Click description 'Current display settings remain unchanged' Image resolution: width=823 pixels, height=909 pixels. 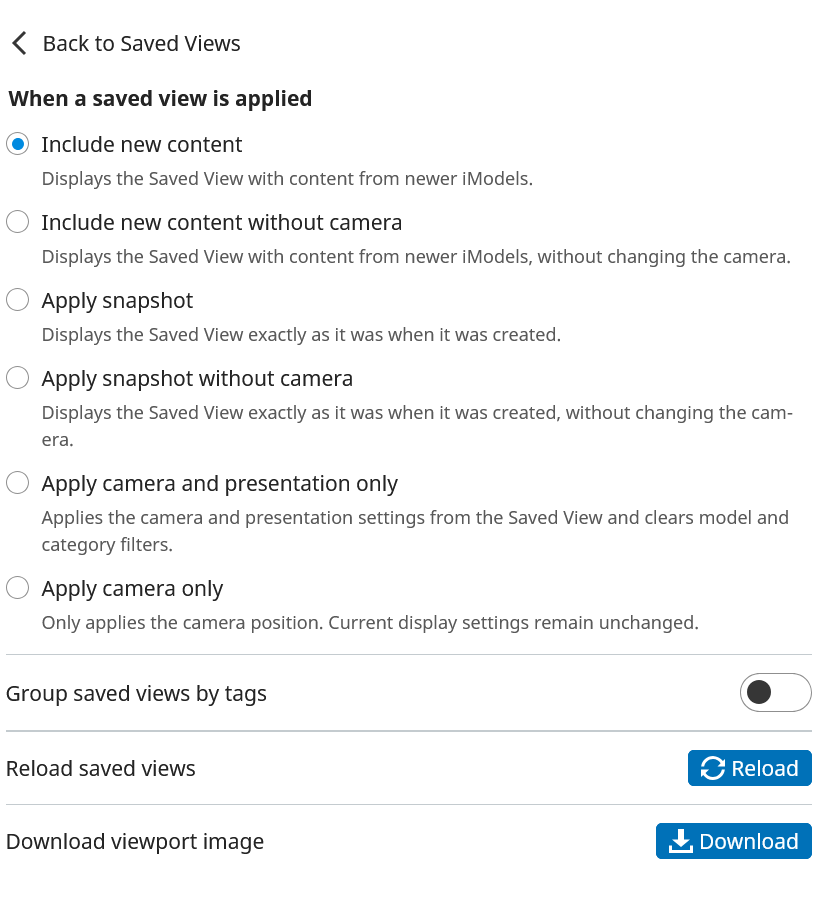pos(369,622)
